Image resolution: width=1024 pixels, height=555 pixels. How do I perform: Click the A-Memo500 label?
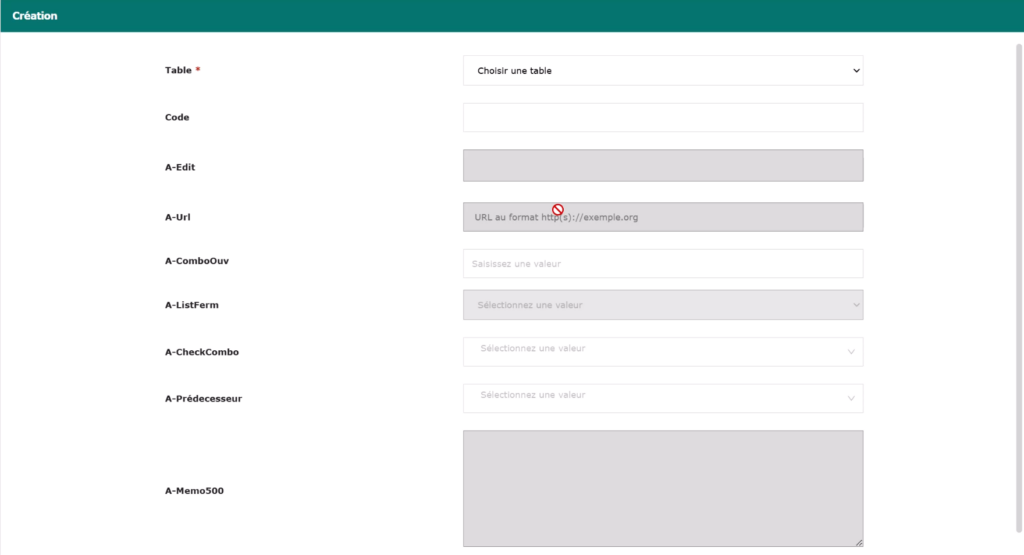coord(194,491)
